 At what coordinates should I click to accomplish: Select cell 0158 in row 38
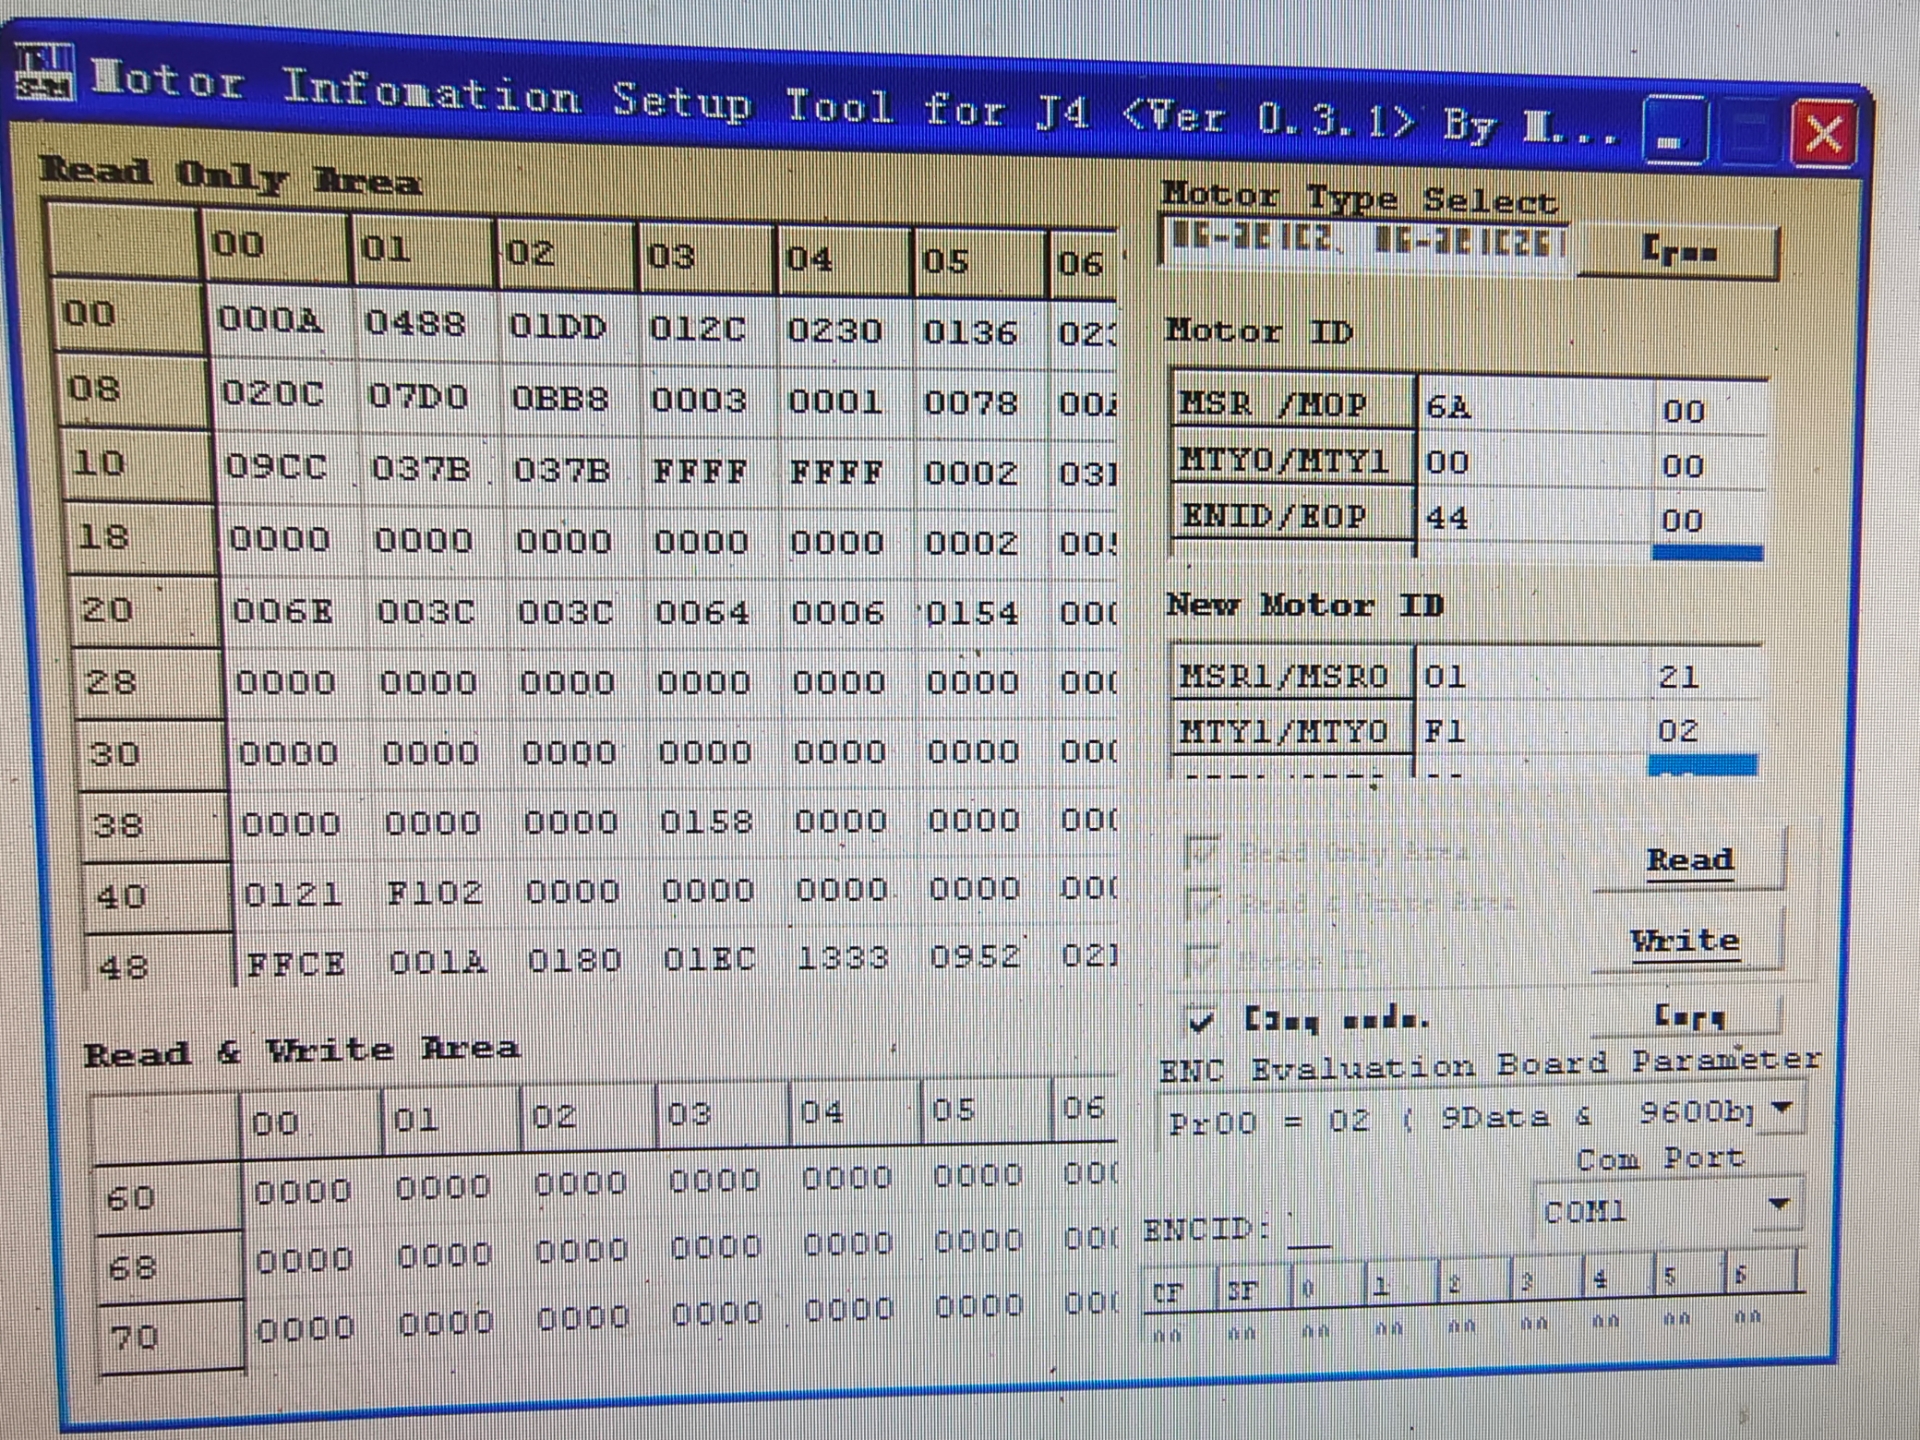[x=706, y=822]
